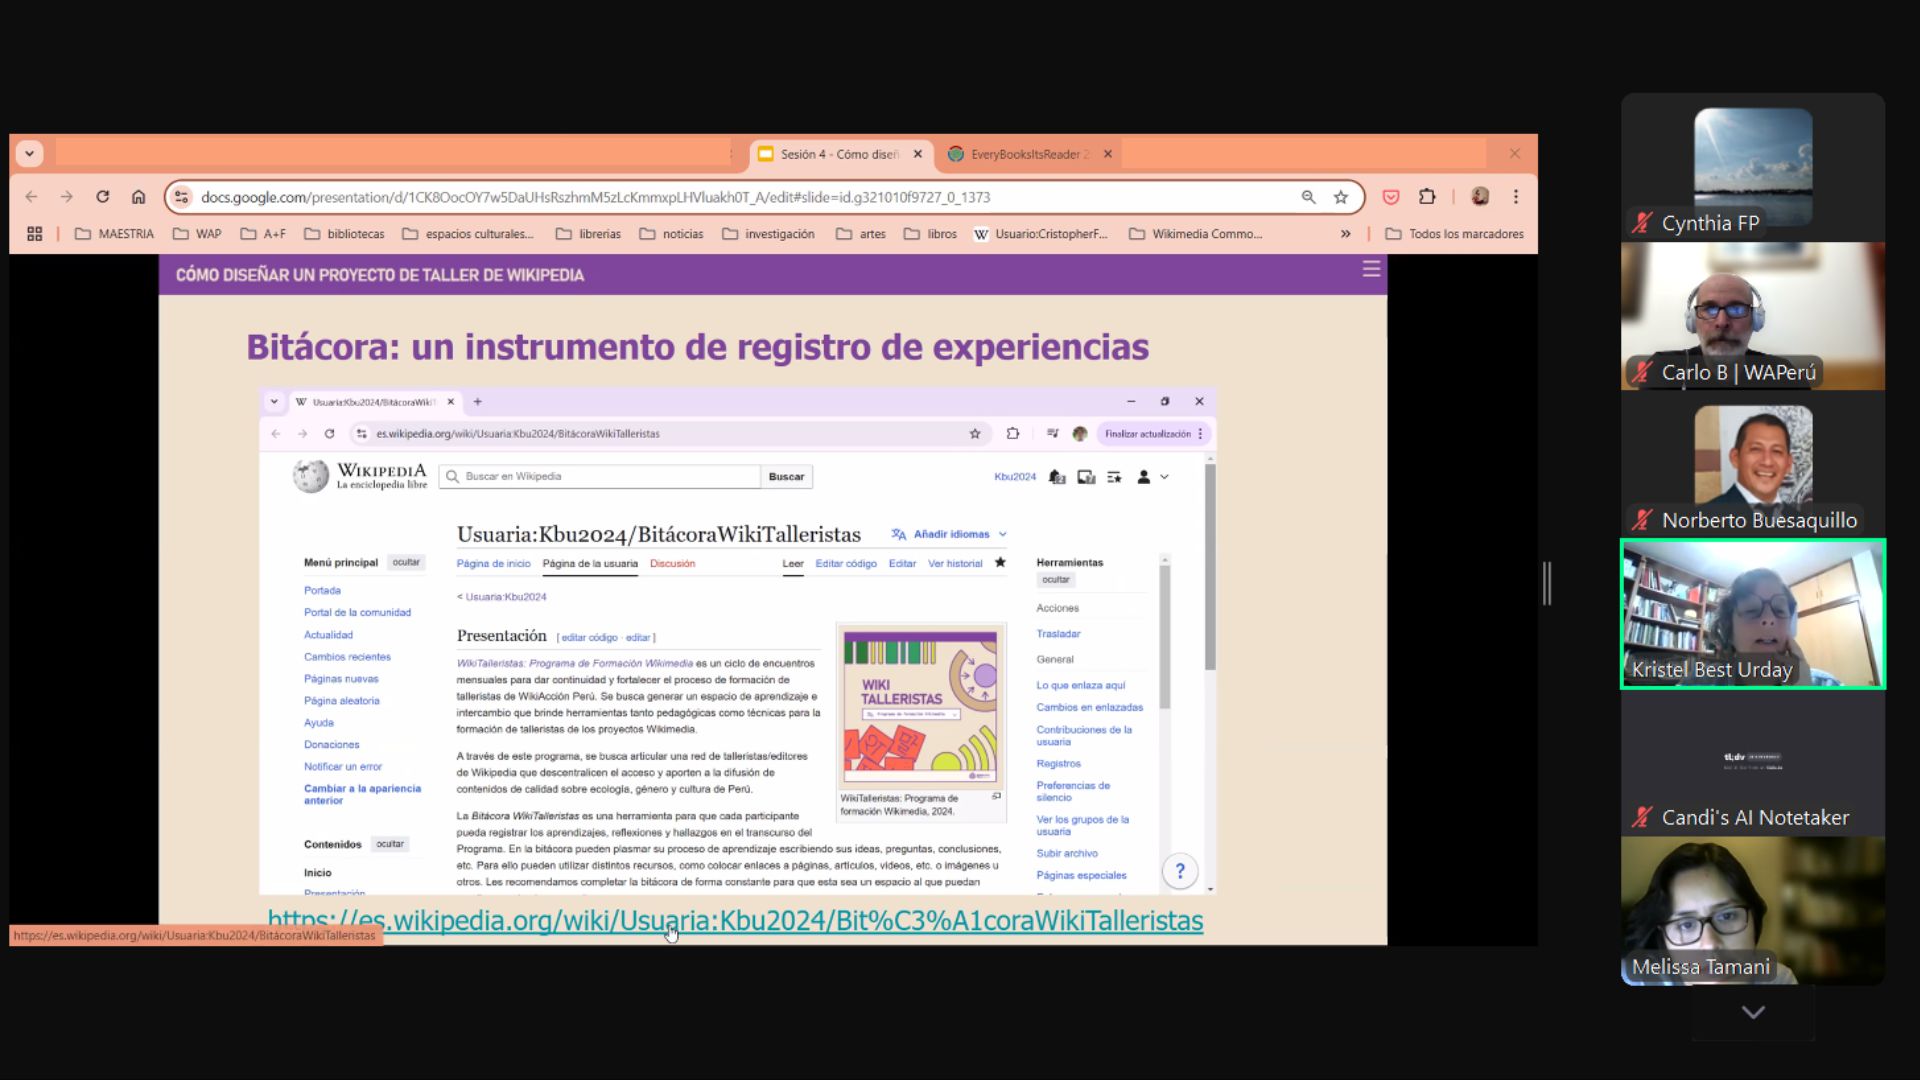The width and height of the screenshot is (1920, 1080).
Task: Click the blue question mark help button
Action: pyautogui.click(x=1180, y=871)
